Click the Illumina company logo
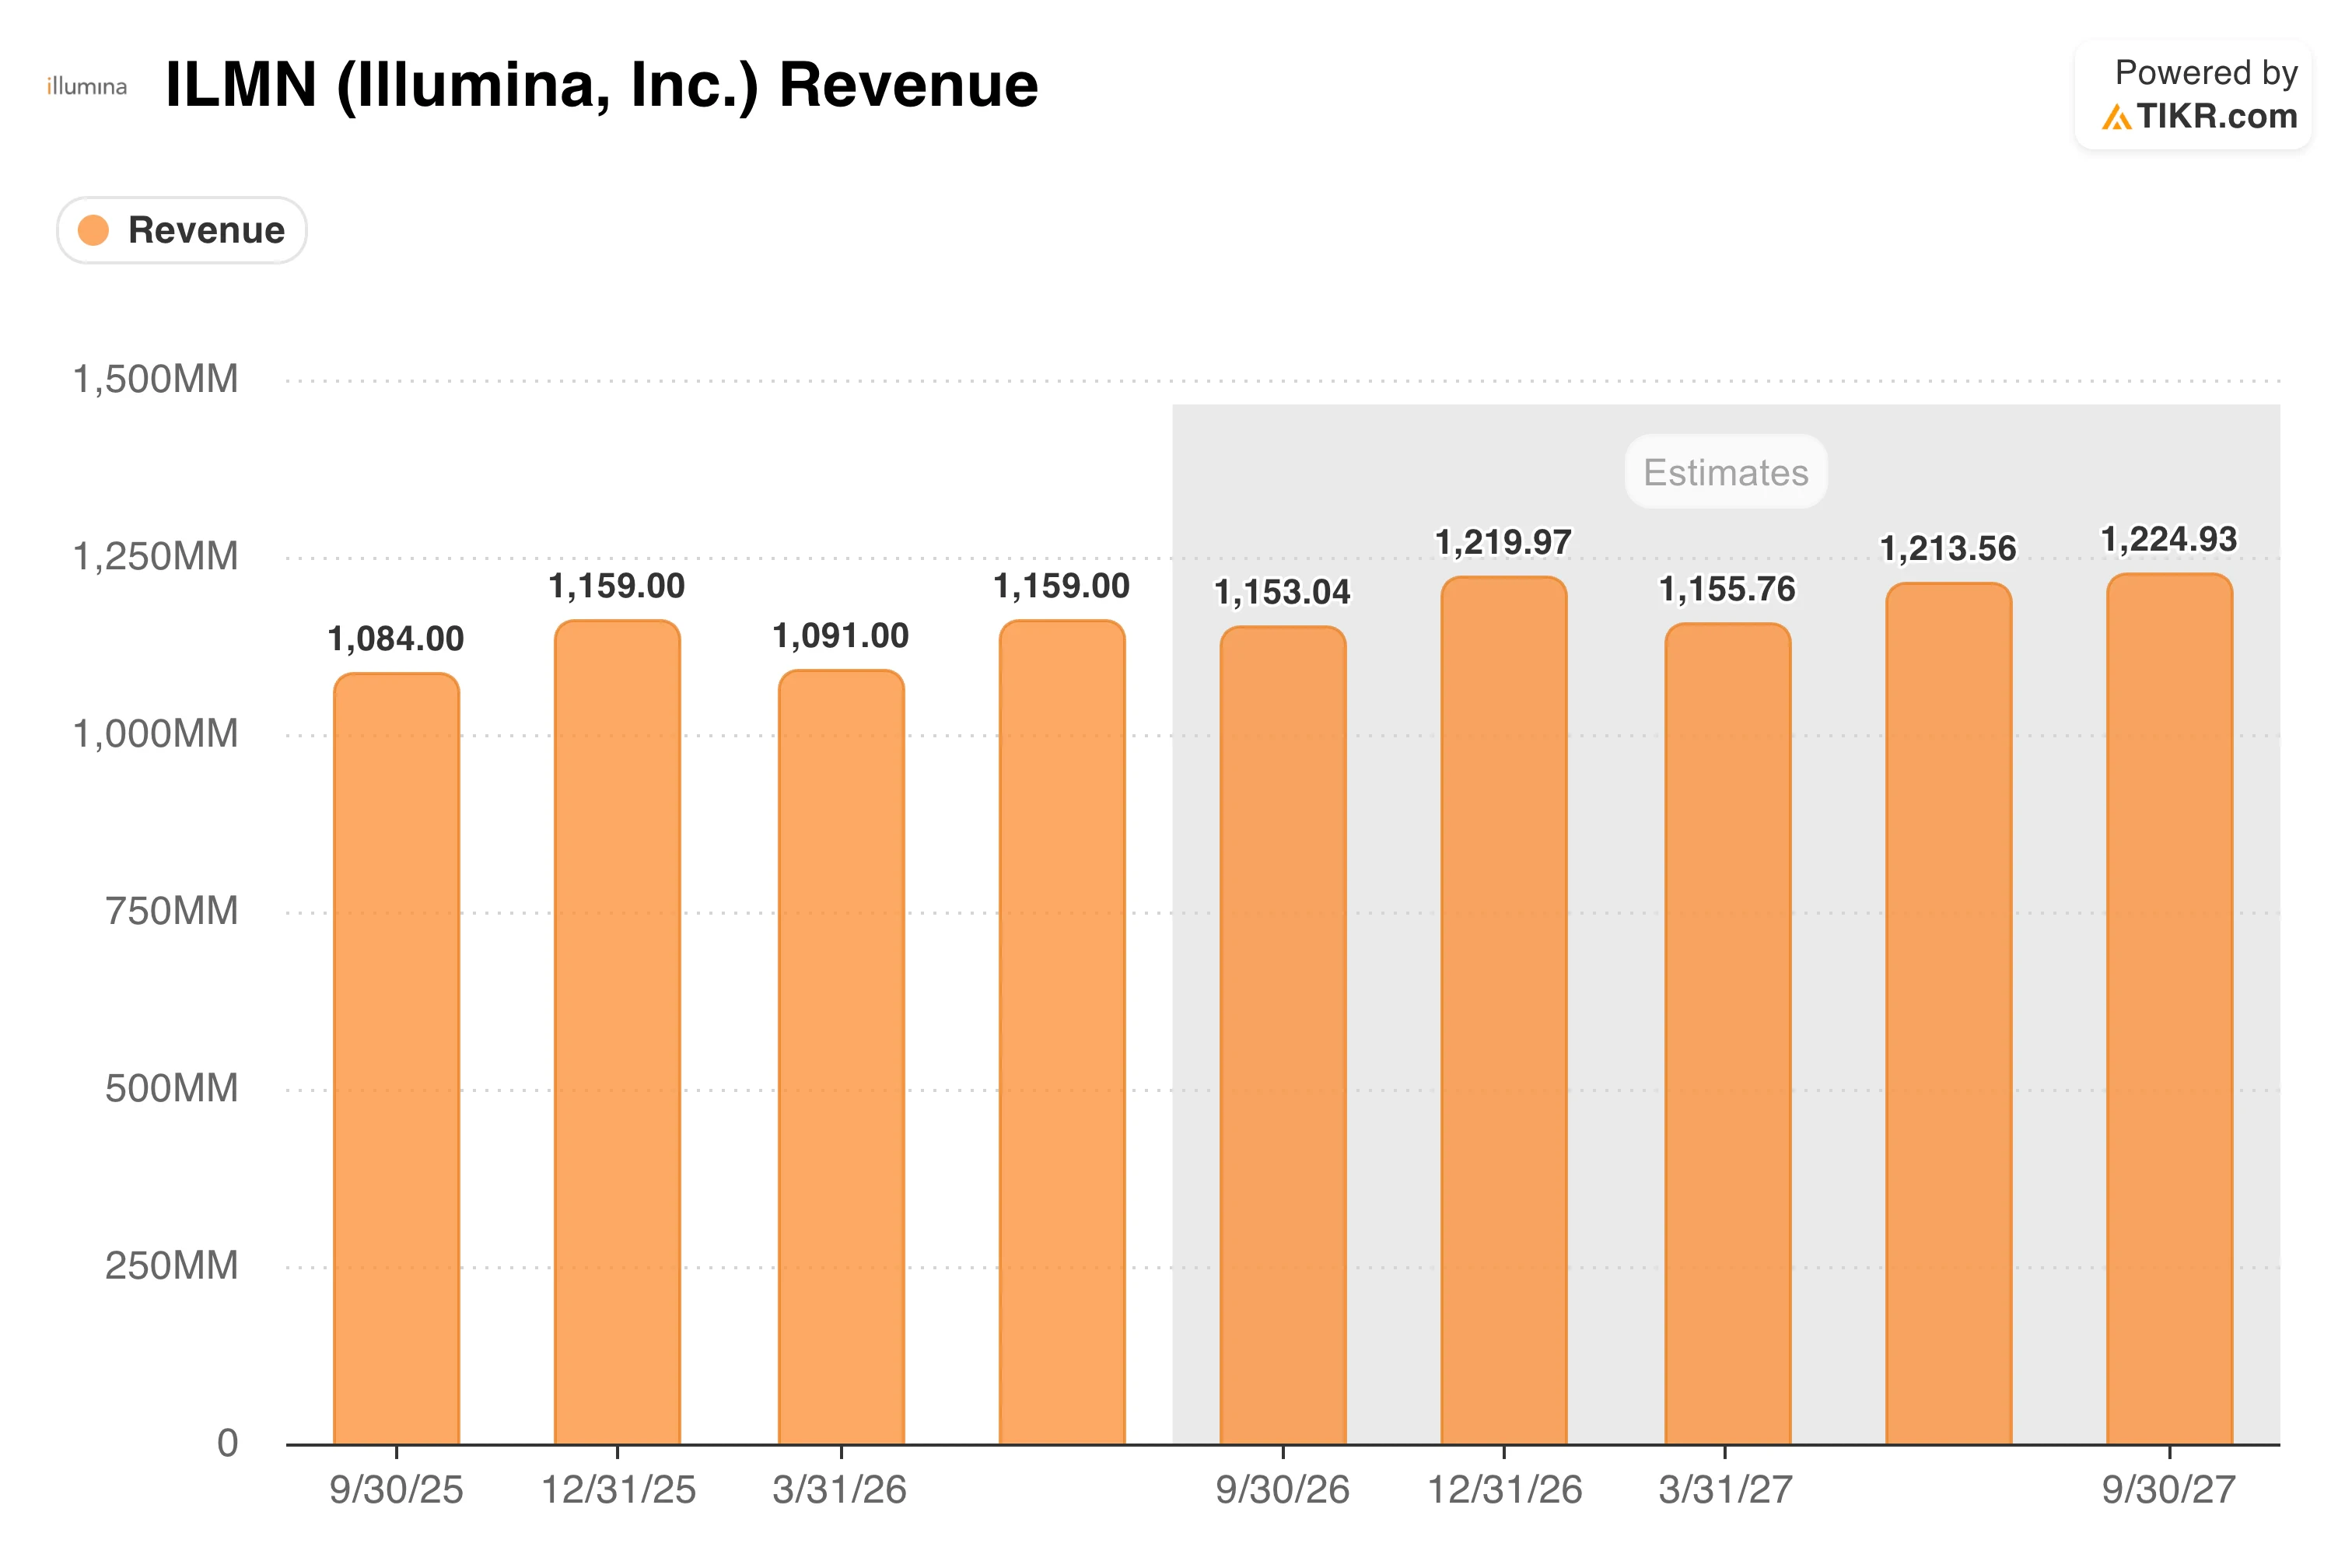Viewport: 2352px width, 1568px height. point(87,87)
